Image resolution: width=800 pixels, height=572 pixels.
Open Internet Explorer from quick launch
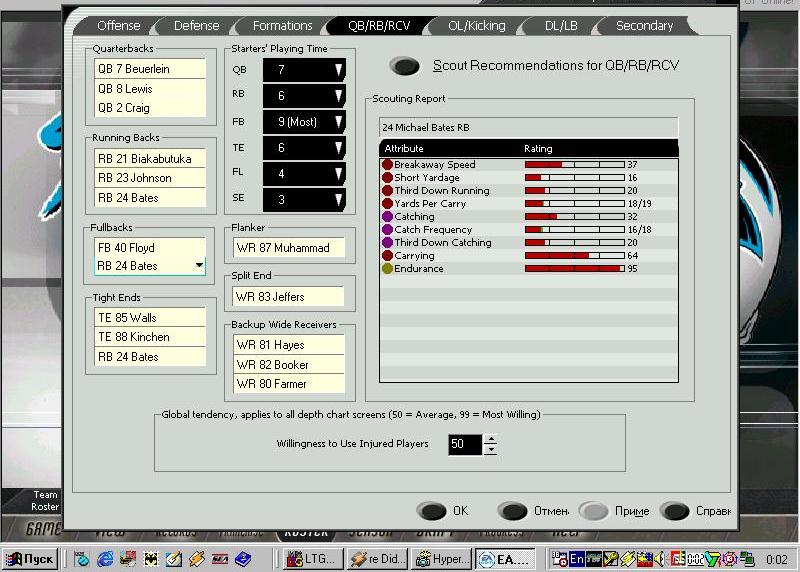coord(104,558)
